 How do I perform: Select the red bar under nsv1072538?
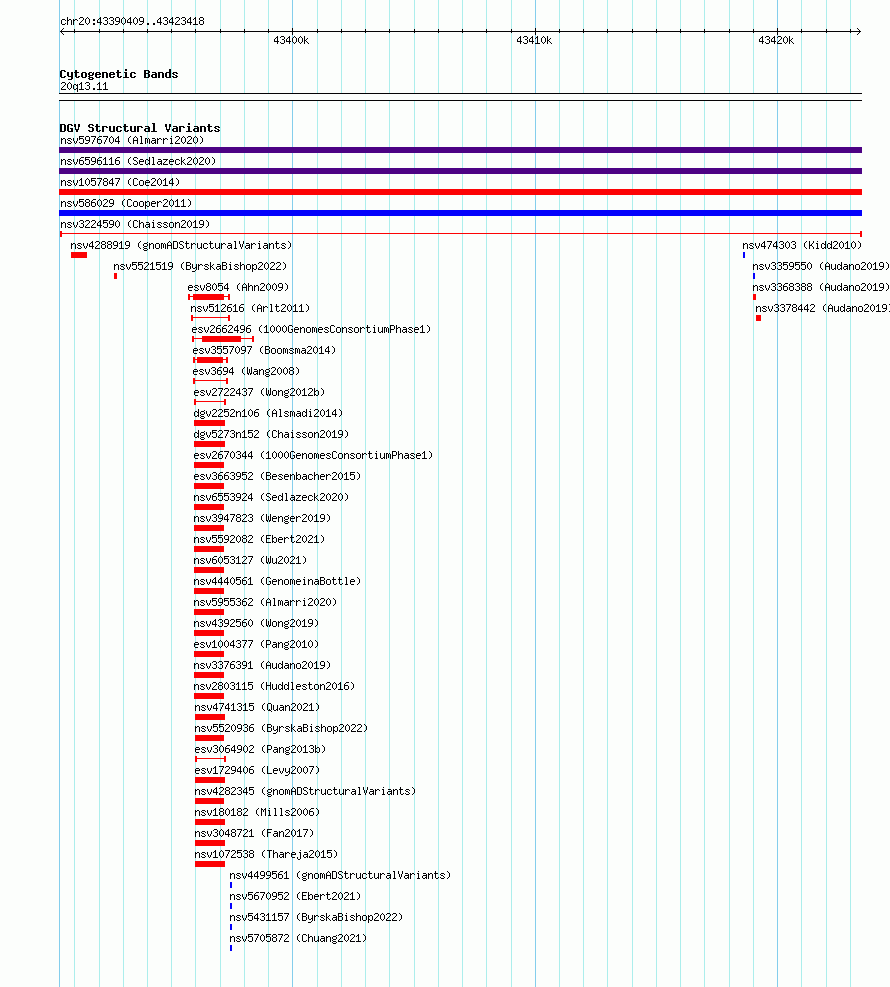coord(210,864)
